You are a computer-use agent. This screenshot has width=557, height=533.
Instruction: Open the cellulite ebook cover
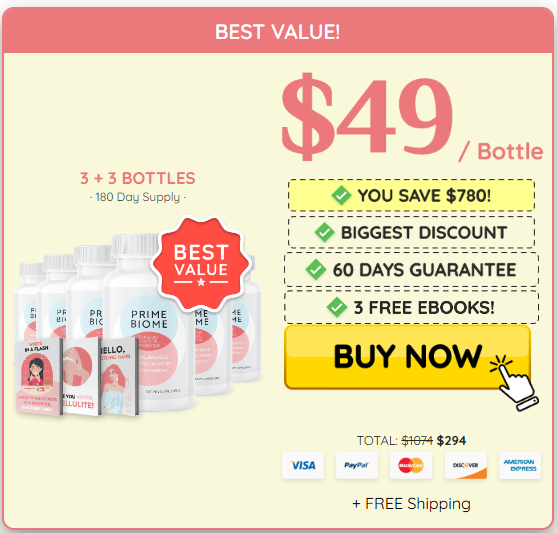[80, 377]
